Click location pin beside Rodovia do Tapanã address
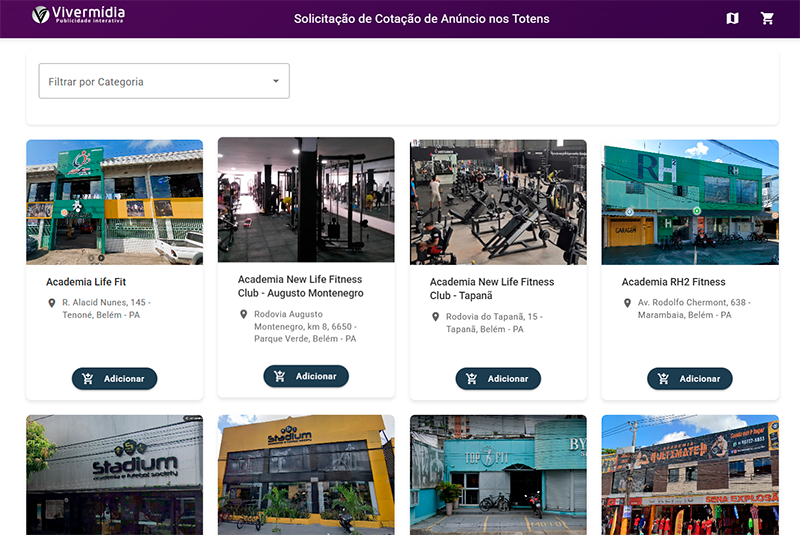Viewport: 800px width, 535px height. (435, 317)
